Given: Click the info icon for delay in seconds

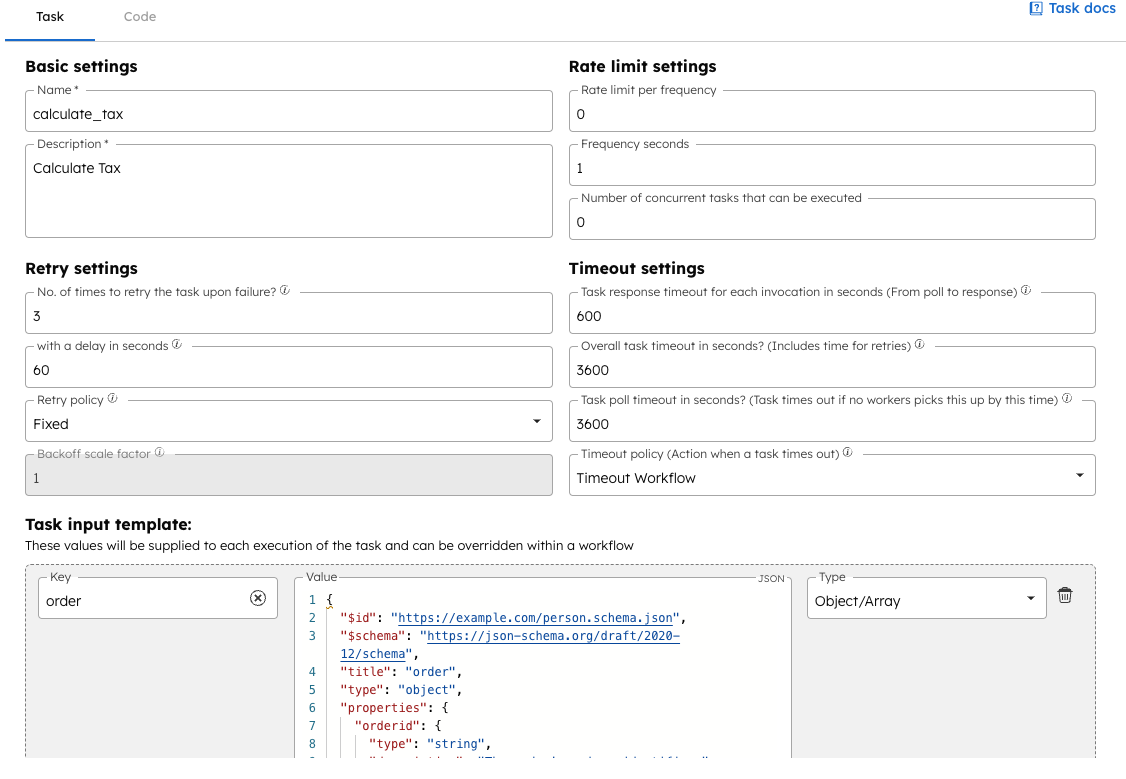Looking at the screenshot, I should click(x=177, y=343).
